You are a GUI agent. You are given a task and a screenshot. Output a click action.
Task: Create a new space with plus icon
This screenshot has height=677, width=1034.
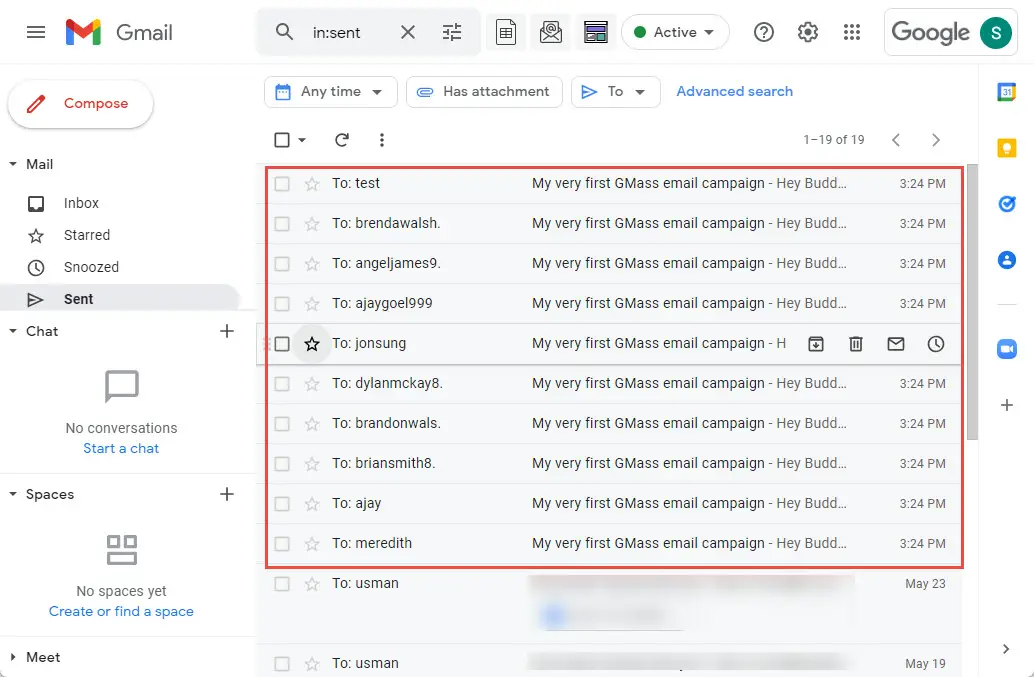coord(227,494)
